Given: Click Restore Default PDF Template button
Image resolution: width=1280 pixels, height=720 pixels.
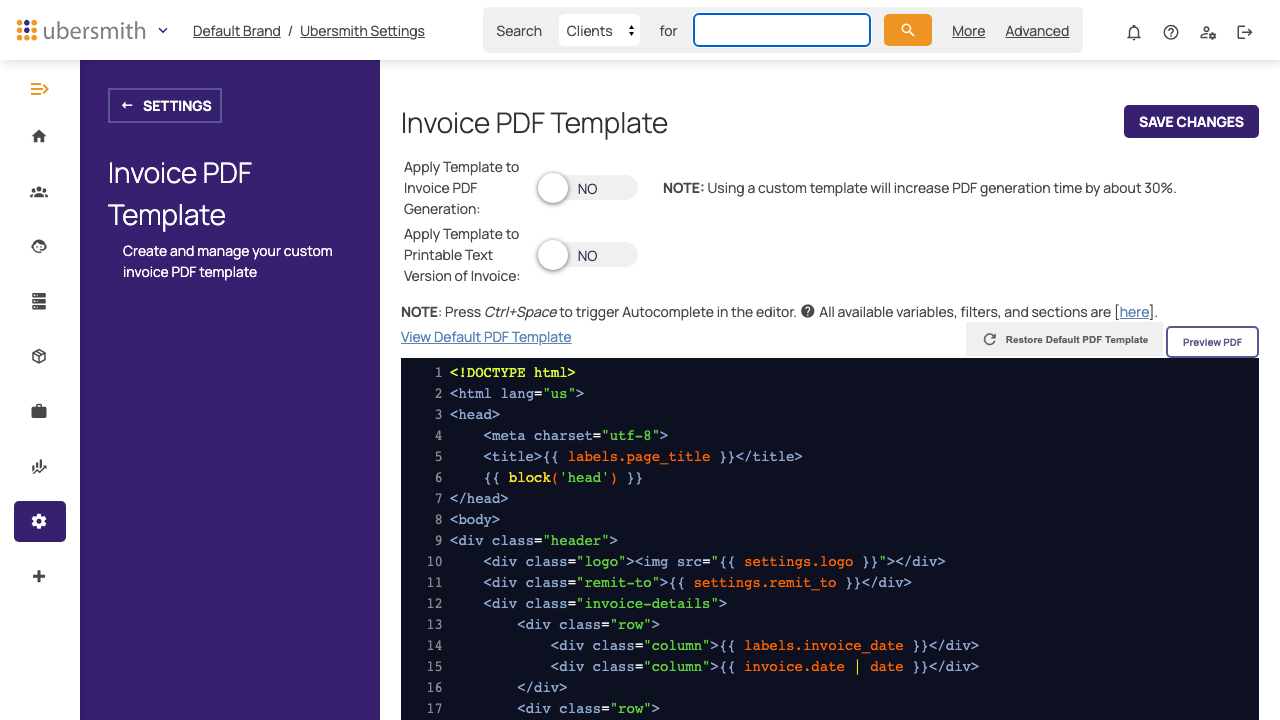Looking at the screenshot, I should pos(1065,340).
